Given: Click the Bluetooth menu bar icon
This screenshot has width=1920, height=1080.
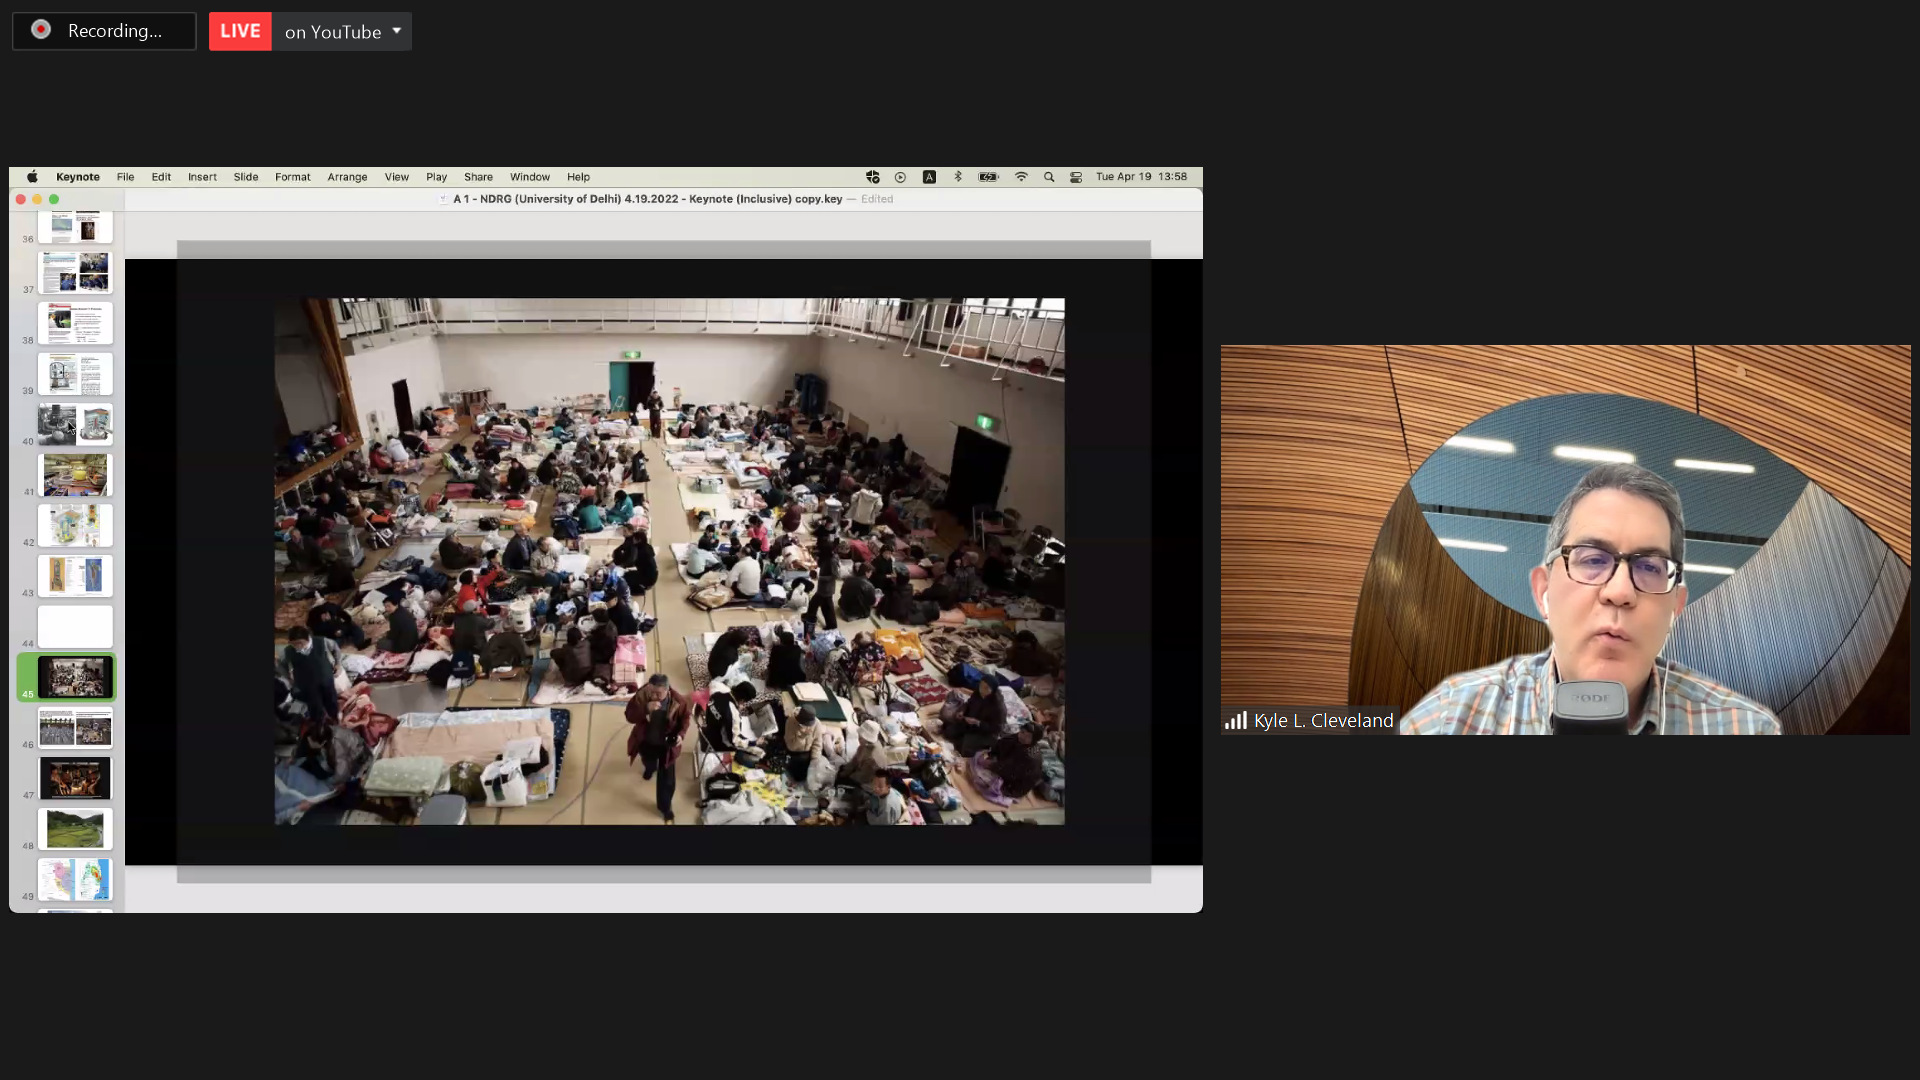Looking at the screenshot, I should point(958,177).
